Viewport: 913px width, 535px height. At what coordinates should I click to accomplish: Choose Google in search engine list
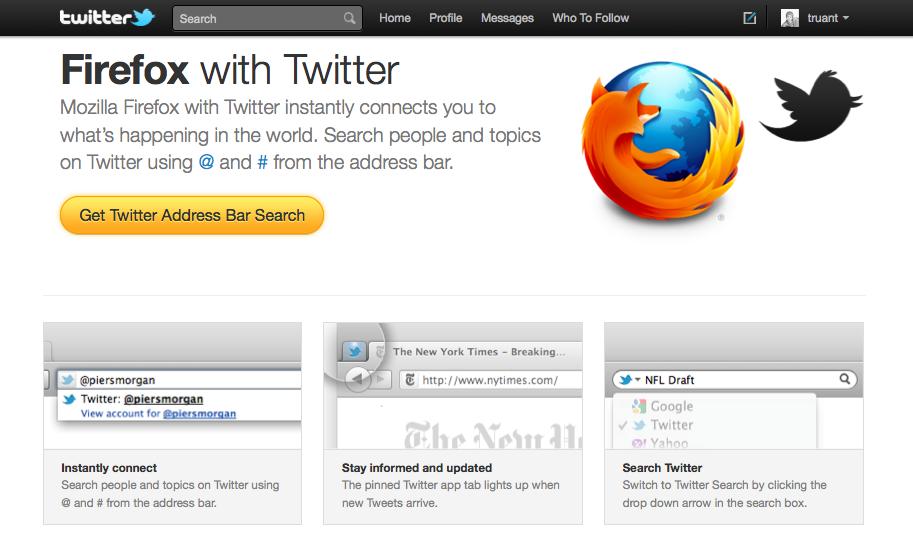[663, 406]
